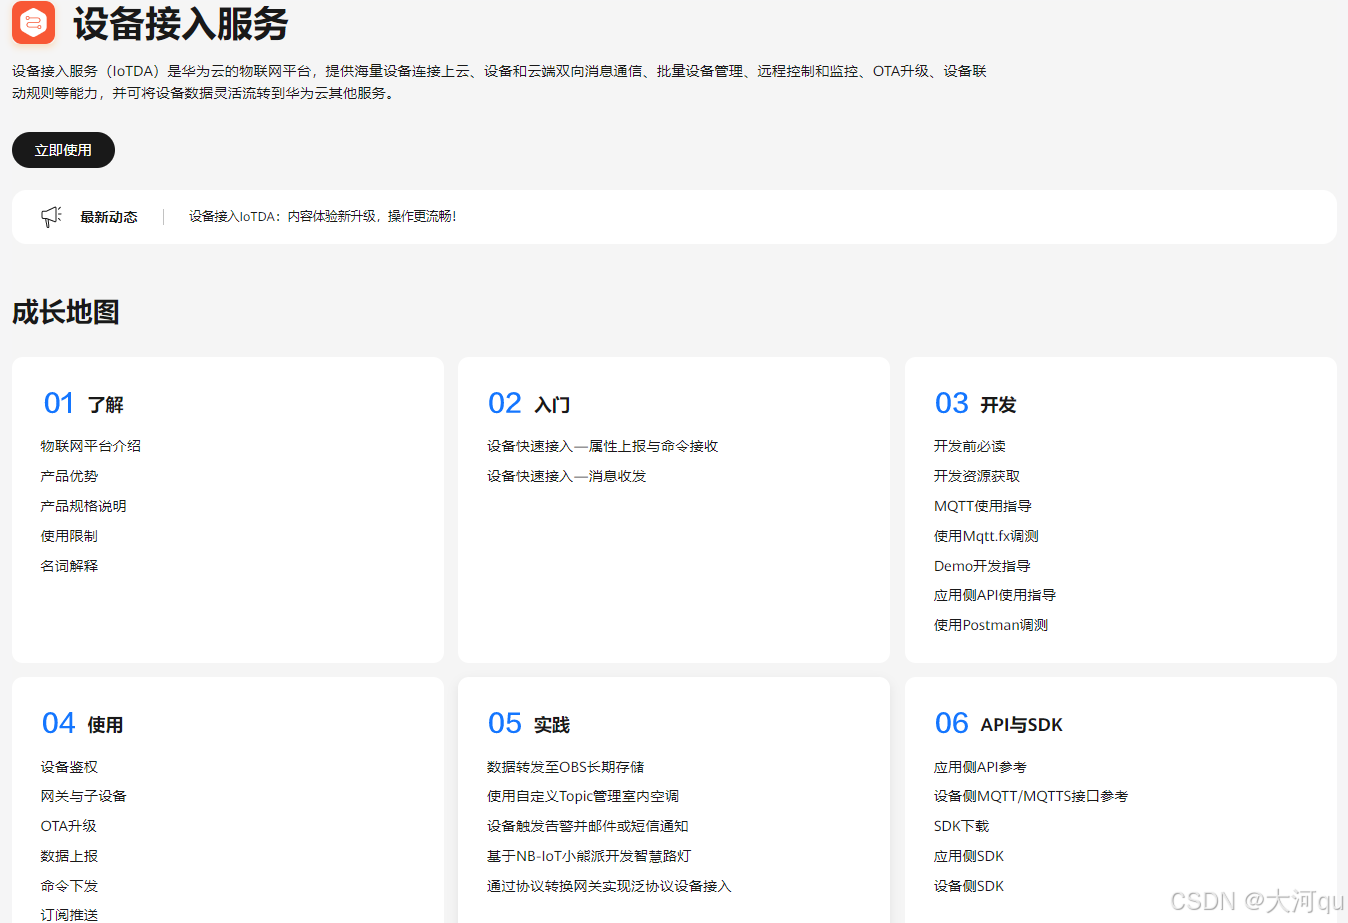The height and width of the screenshot is (923, 1348).
Task: Open 使用限制 link
Action: click(x=69, y=536)
